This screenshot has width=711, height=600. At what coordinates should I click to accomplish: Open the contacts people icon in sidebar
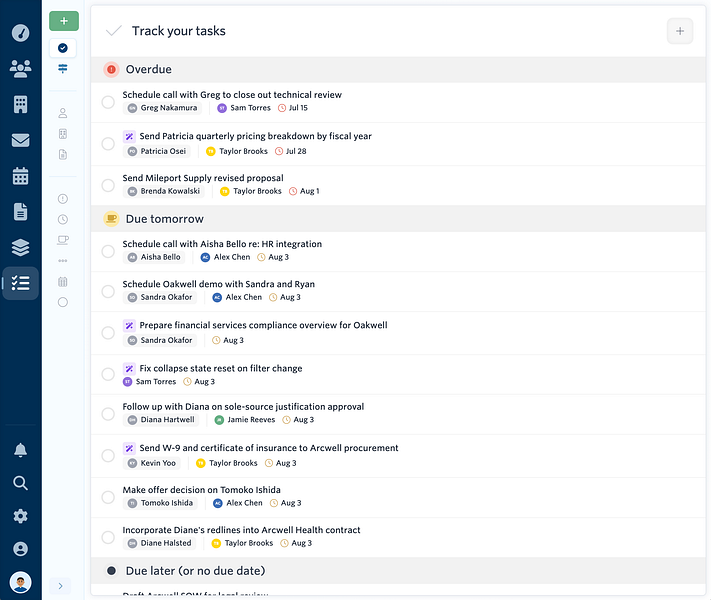click(x=20, y=68)
